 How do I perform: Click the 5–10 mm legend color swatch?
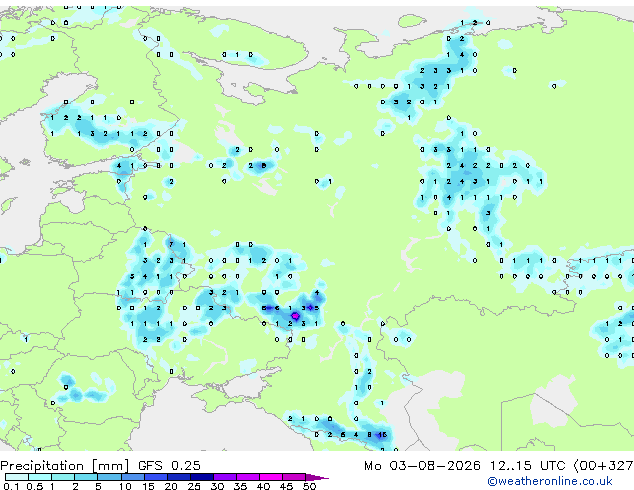pyautogui.click(x=109, y=477)
